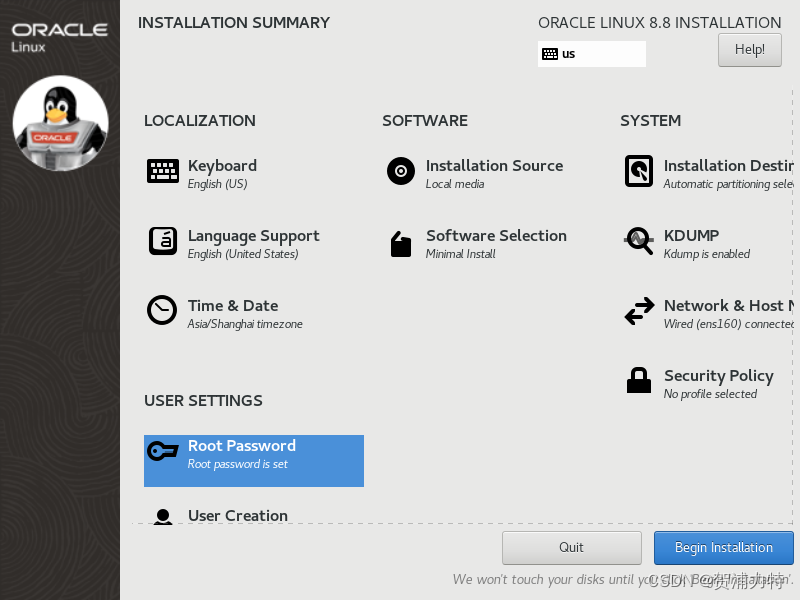This screenshot has height=600, width=800.
Task: Open the Help! button
Action: [749, 50]
